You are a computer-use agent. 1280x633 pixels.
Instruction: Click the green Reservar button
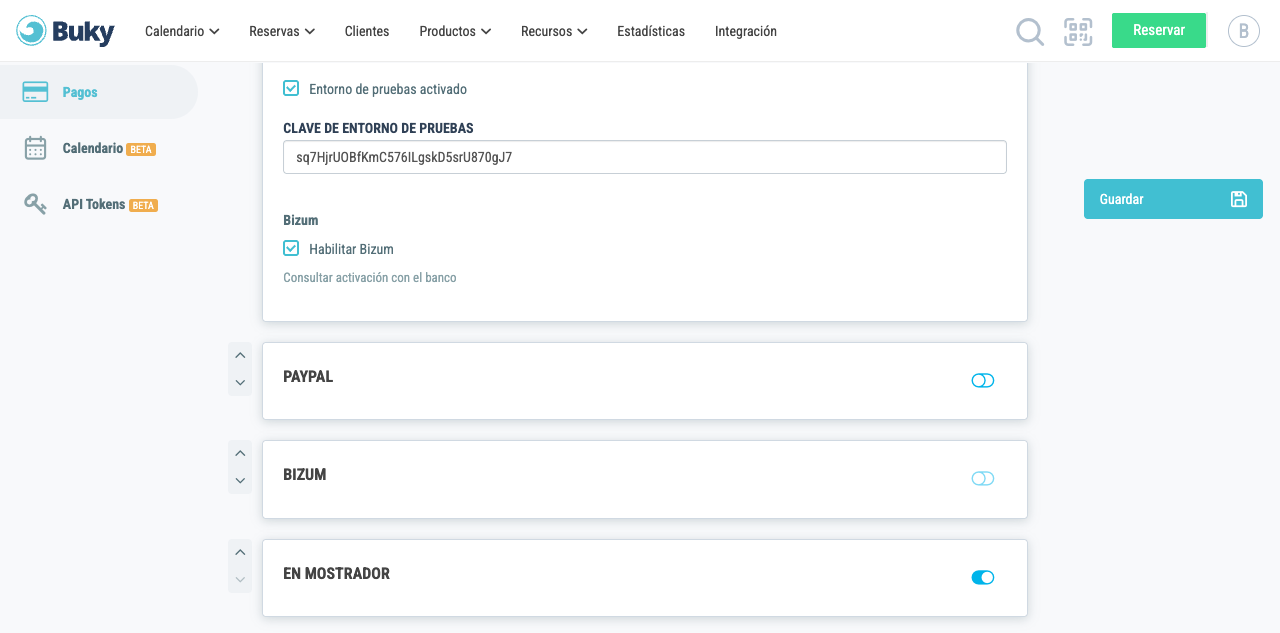1159,30
